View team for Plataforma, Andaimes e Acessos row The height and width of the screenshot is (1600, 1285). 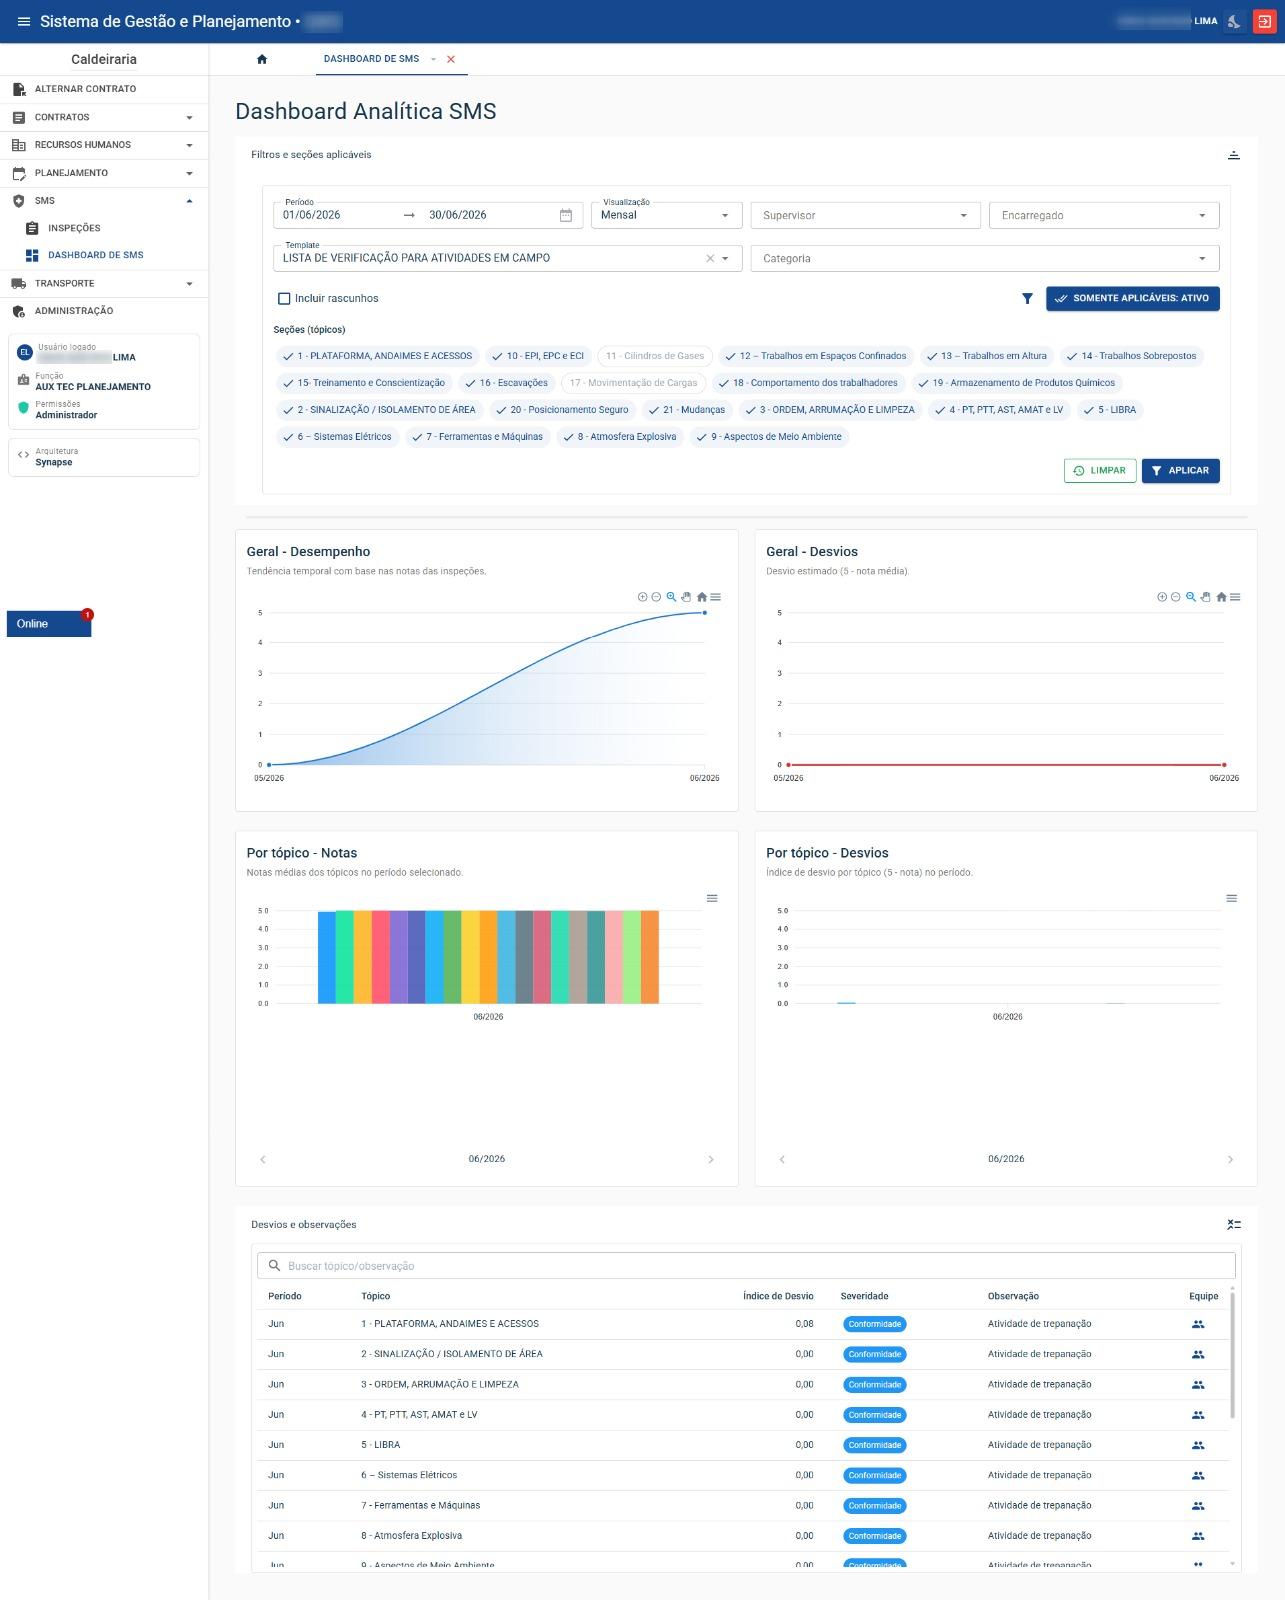[x=1198, y=1324]
